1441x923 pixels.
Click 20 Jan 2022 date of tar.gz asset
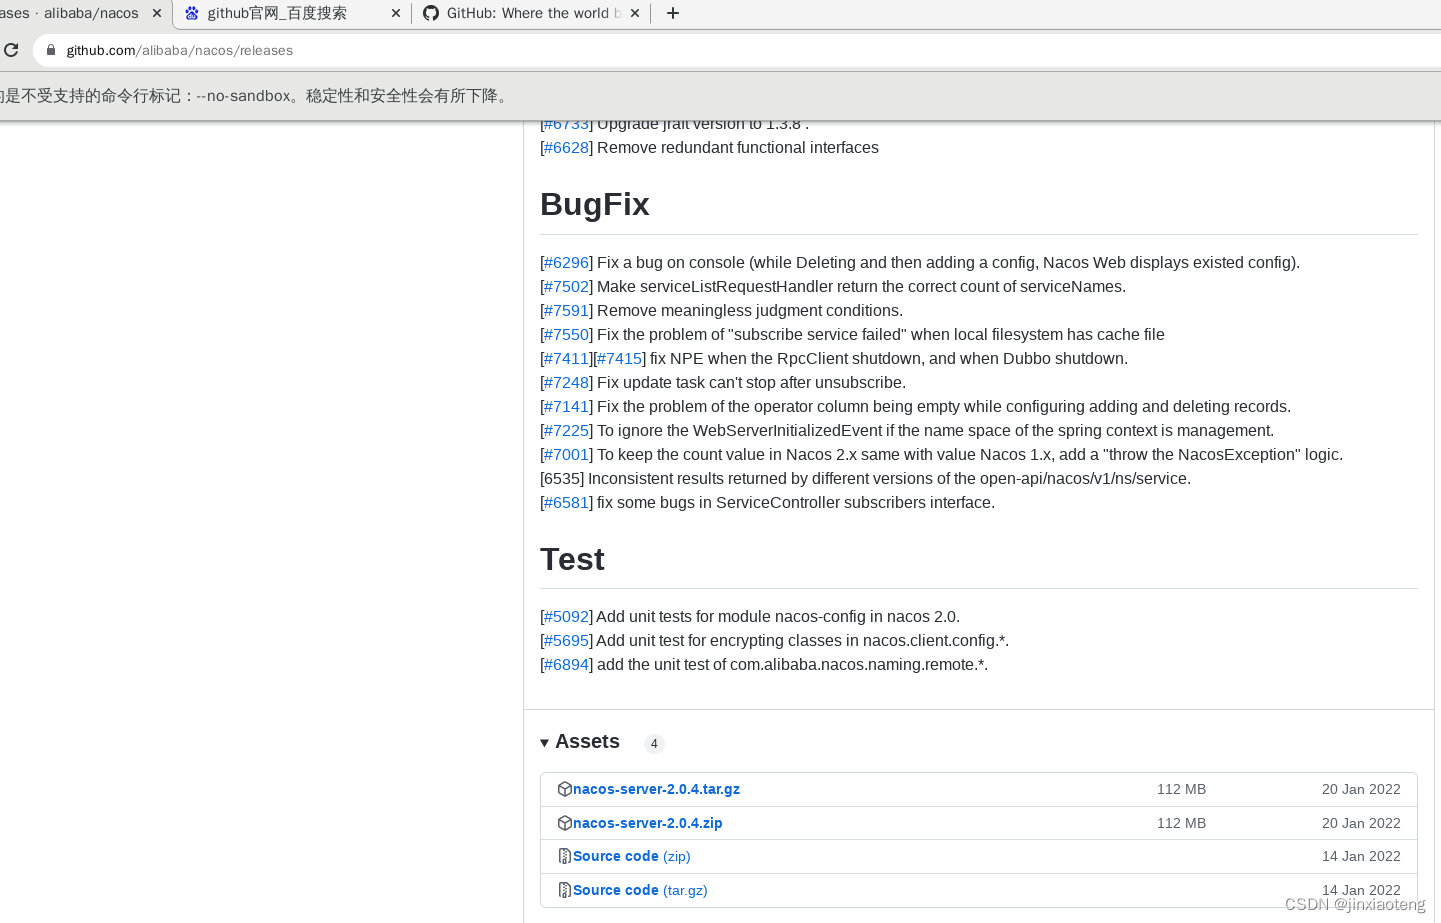[x=1361, y=789]
